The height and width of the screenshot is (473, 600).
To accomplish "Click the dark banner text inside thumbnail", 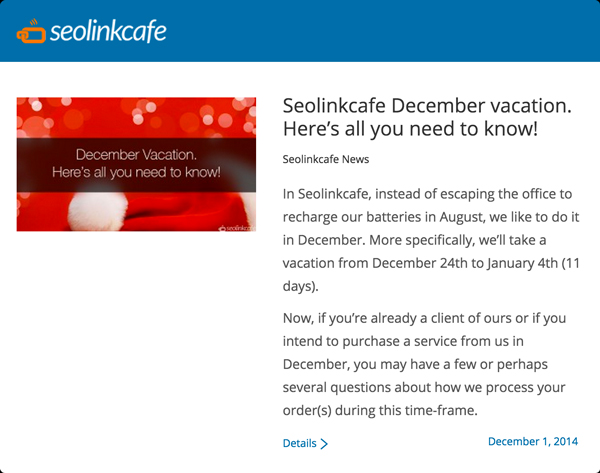I will tap(136, 163).
